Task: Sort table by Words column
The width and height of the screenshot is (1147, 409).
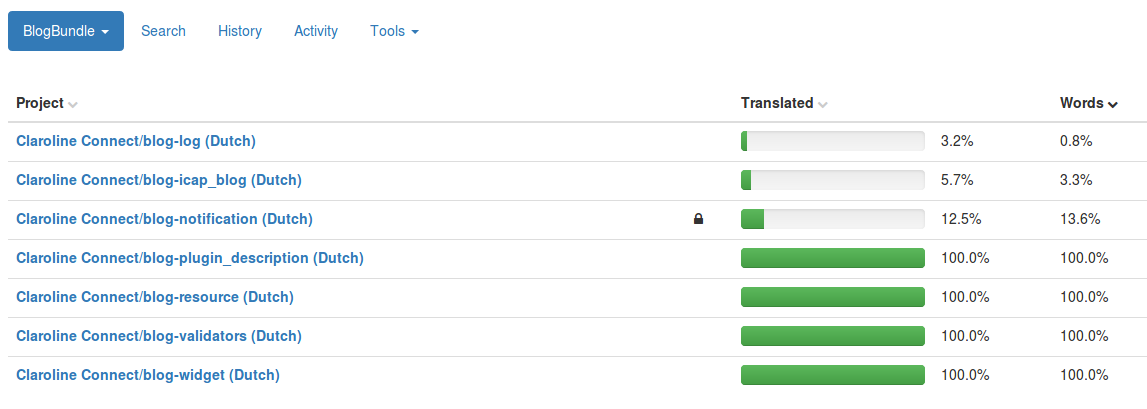Action: tap(1081, 103)
